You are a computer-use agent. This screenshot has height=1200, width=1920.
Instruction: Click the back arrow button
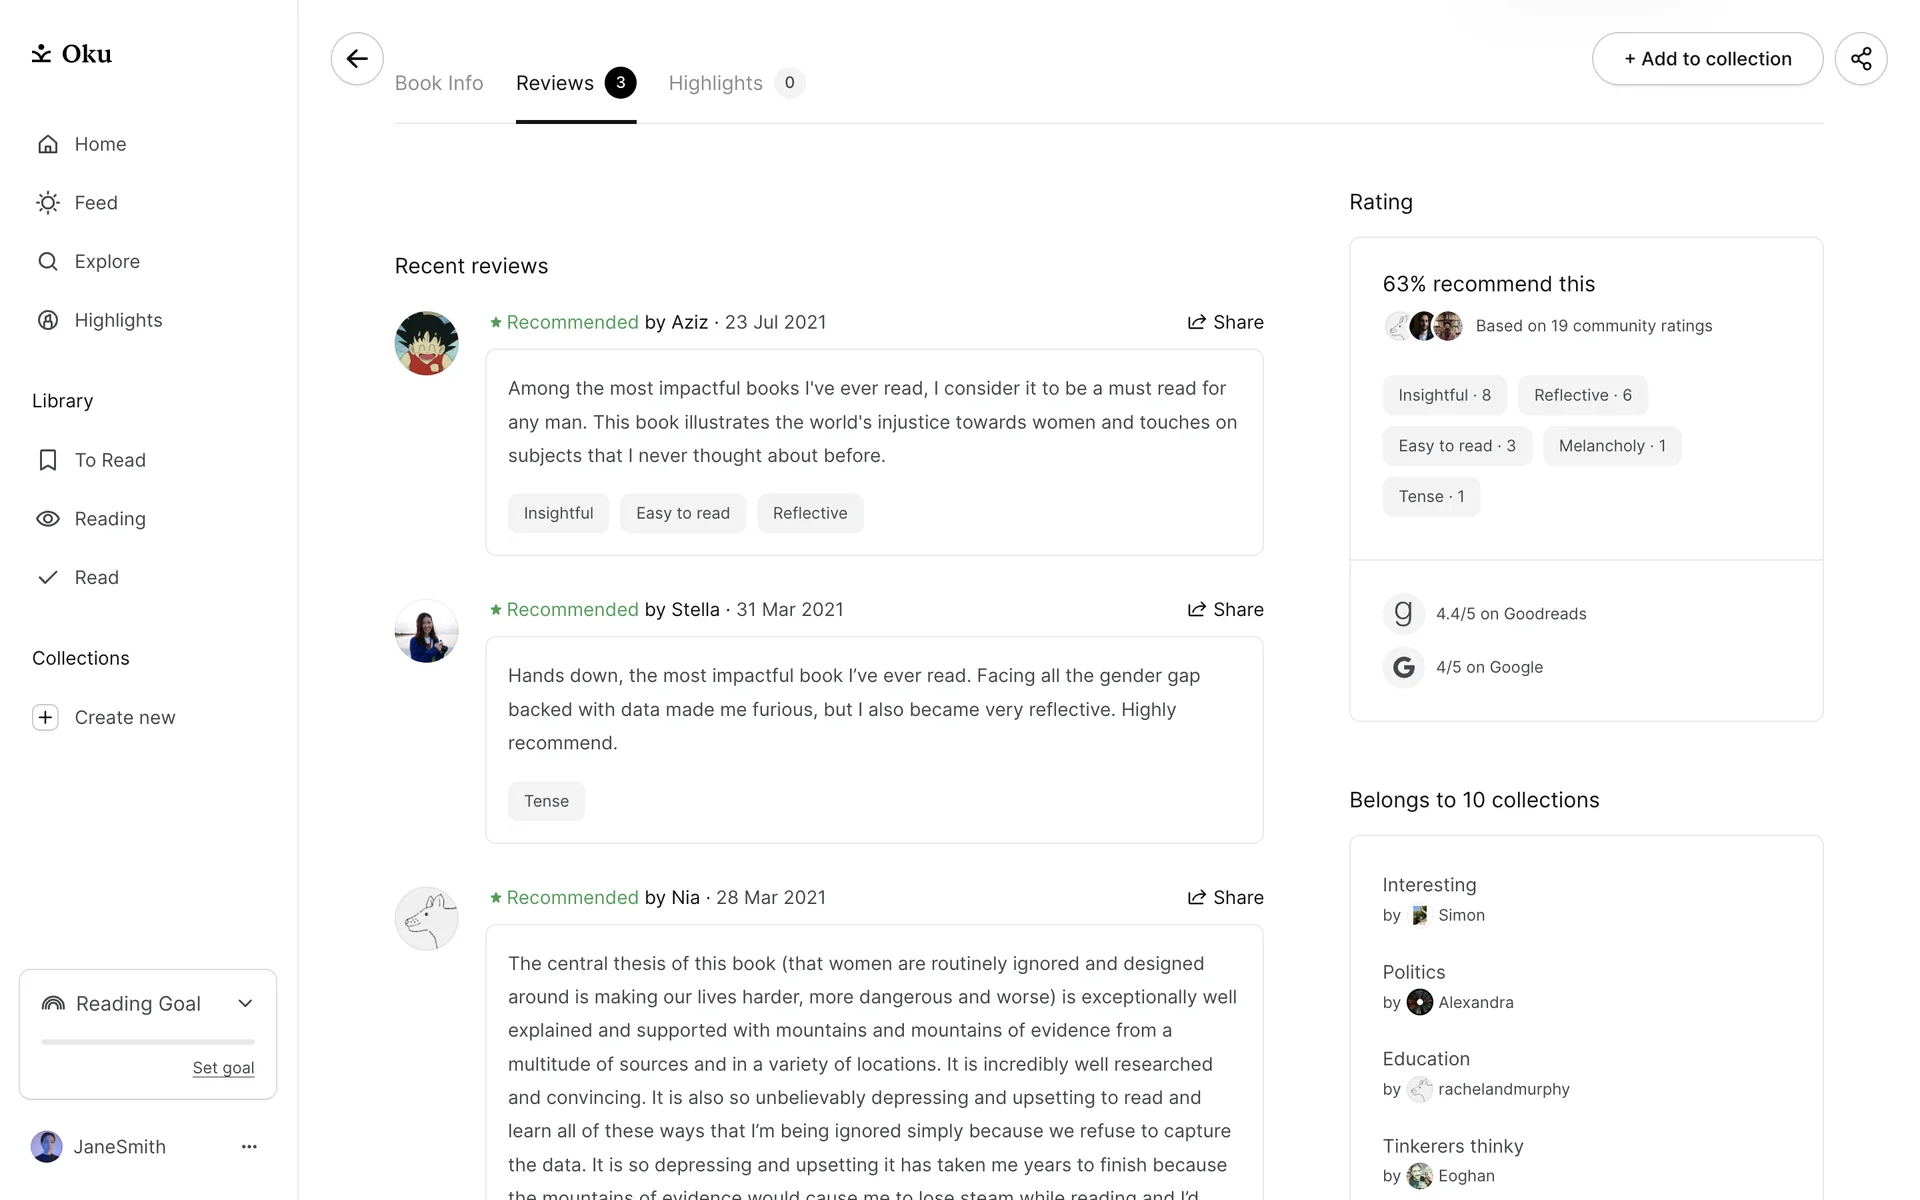[x=357, y=59]
